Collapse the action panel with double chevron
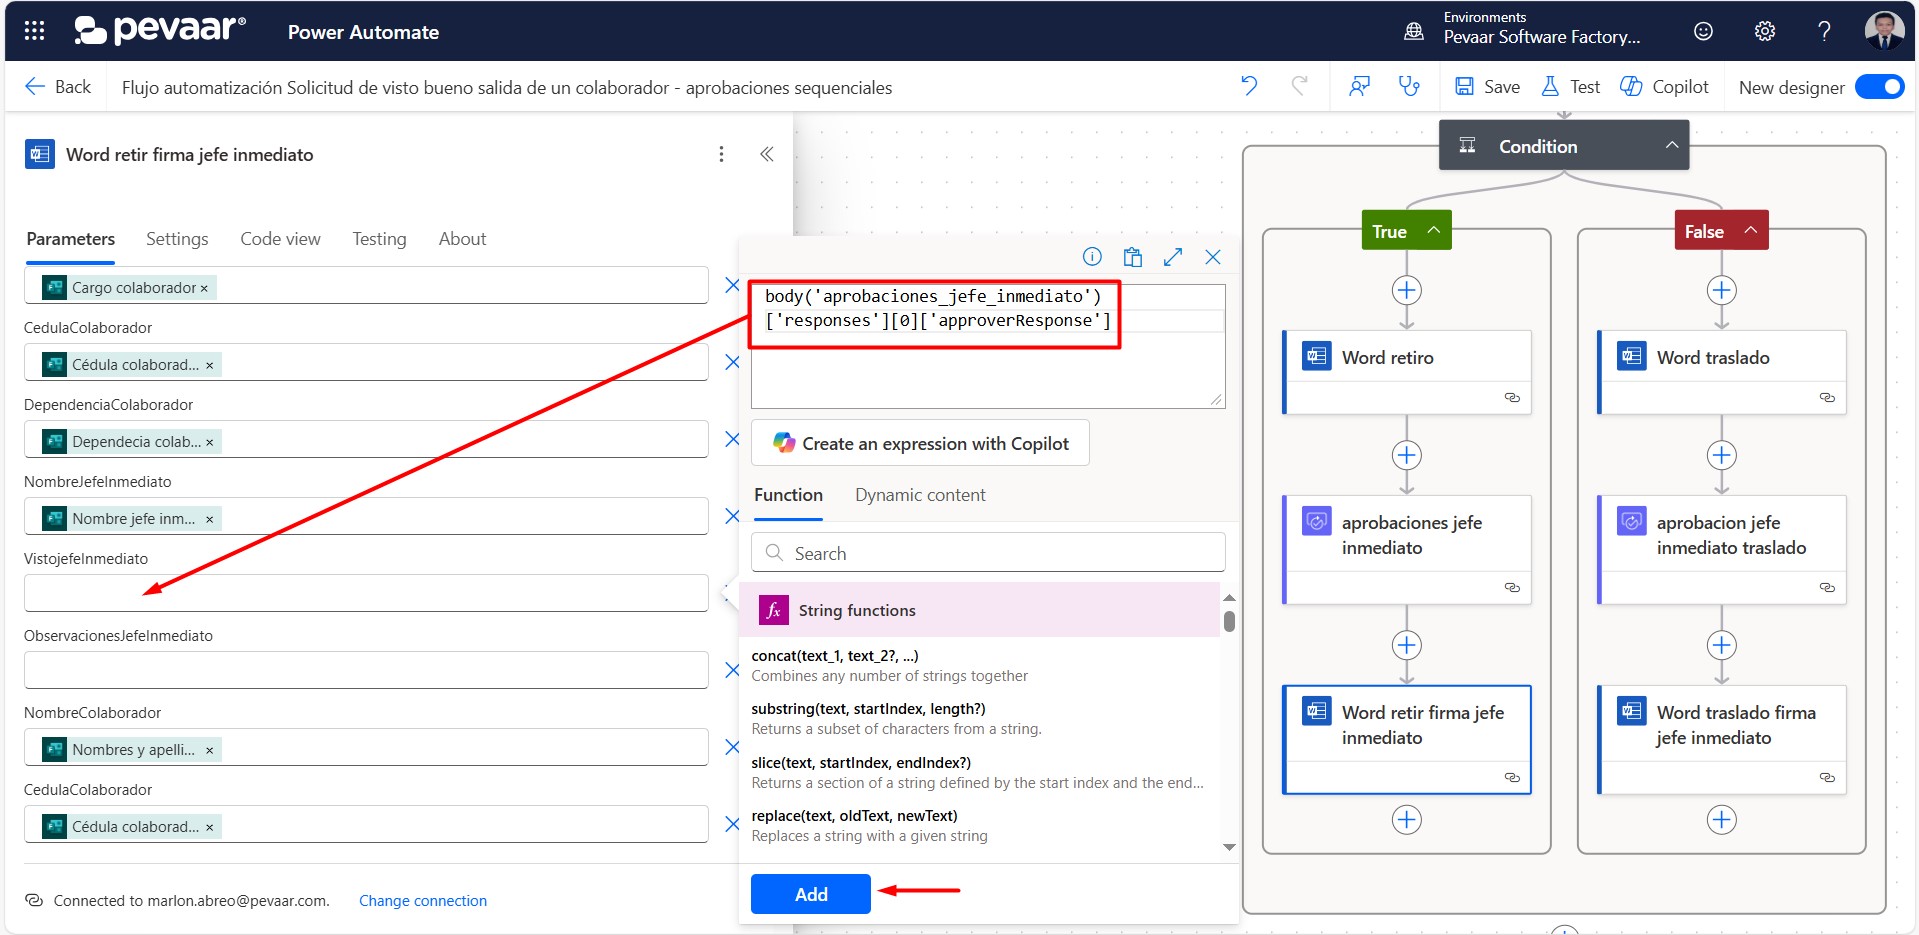1919x935 pixels. (x=767, y=154)
